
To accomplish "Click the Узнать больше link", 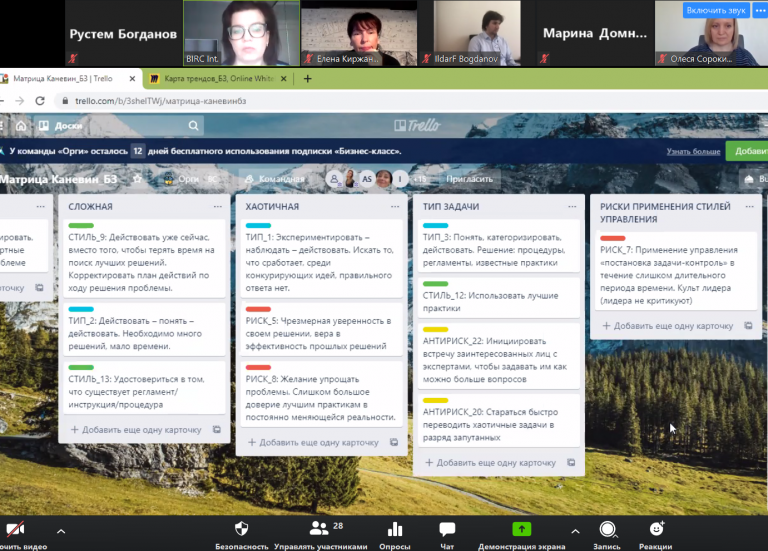I will (x=693, y=151).
